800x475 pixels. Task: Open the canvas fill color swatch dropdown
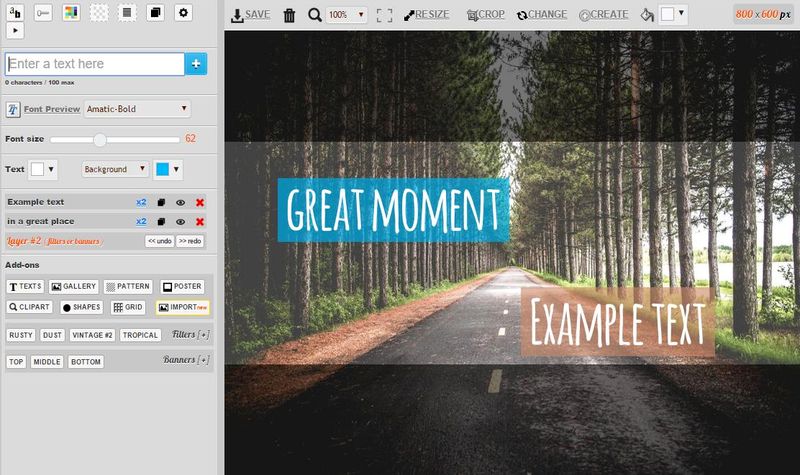673,15
